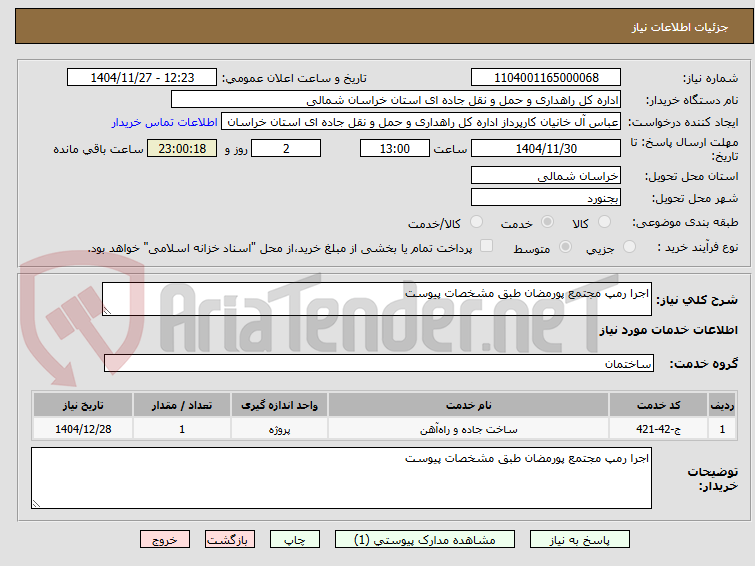The width and height of the screenshot is (755, 566).
Task: Click the remaining days field showing 2
Action: pos(286,148)
